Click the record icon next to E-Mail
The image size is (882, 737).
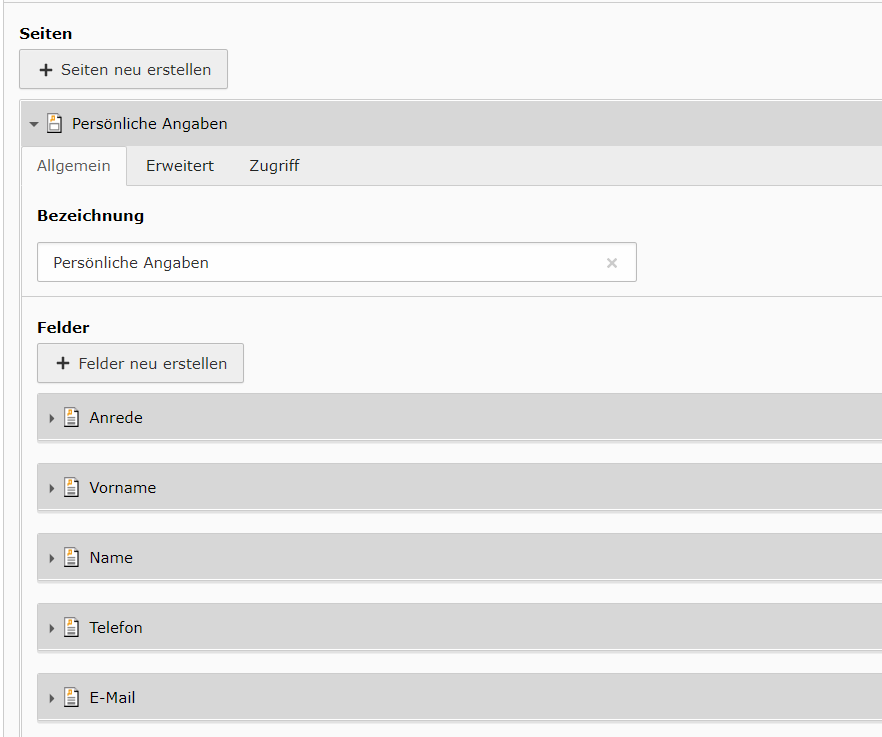71,698
